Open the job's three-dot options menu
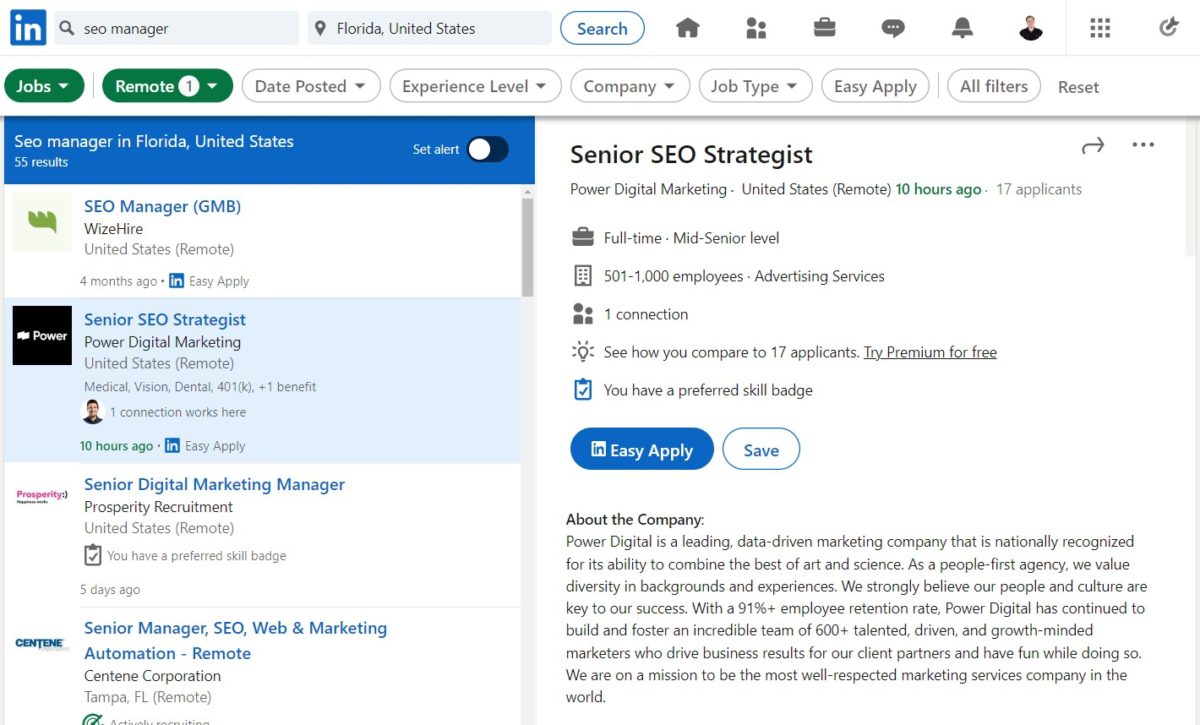The height and width of the screenshot is (725, 1200). [x=1142, y=145]
